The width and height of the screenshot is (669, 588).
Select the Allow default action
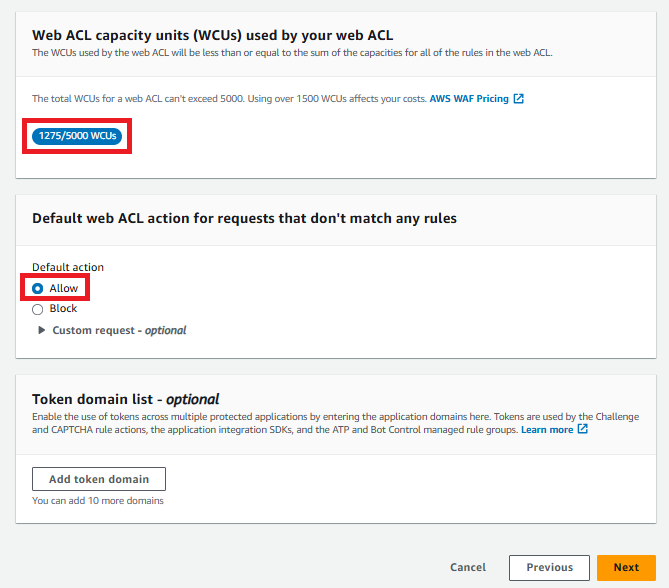click(x=38, y=289)
